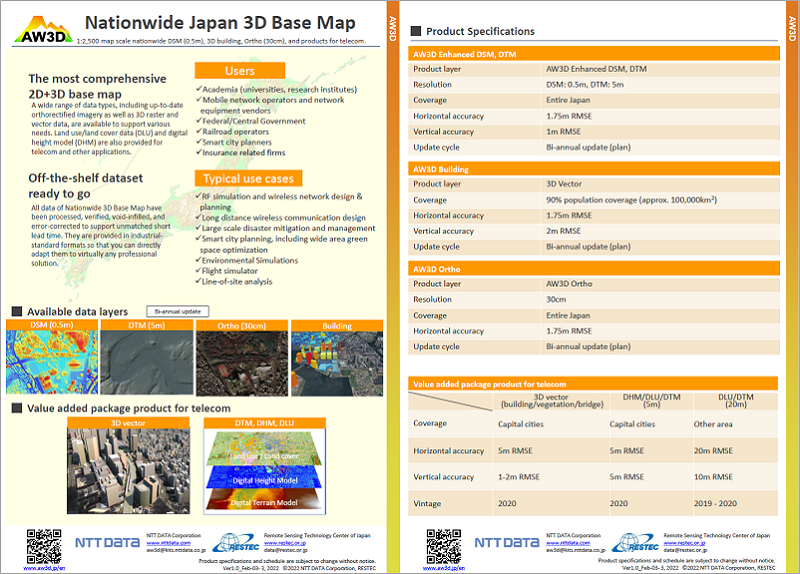Click the 'DSM: 0.5m, DTM: 5m' resolution value
The height and width of the screenshot is (574, 800).
click(x=585, y=85)
